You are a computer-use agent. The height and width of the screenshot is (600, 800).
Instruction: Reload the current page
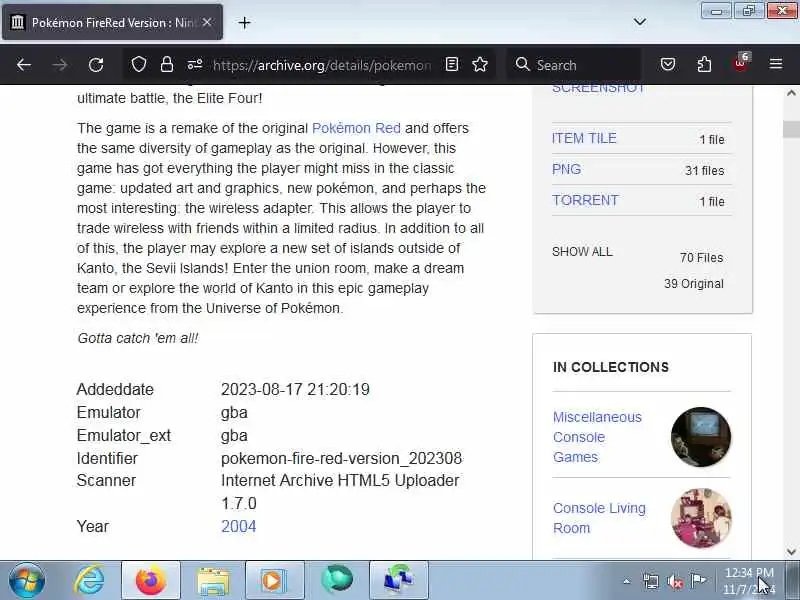click(x=96, y=65)
